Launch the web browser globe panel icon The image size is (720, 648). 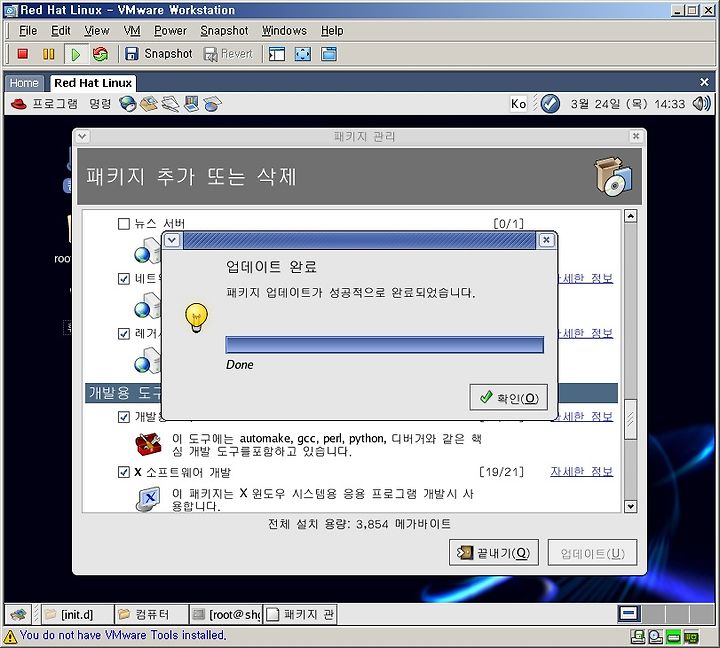click(x=128, y=104)
